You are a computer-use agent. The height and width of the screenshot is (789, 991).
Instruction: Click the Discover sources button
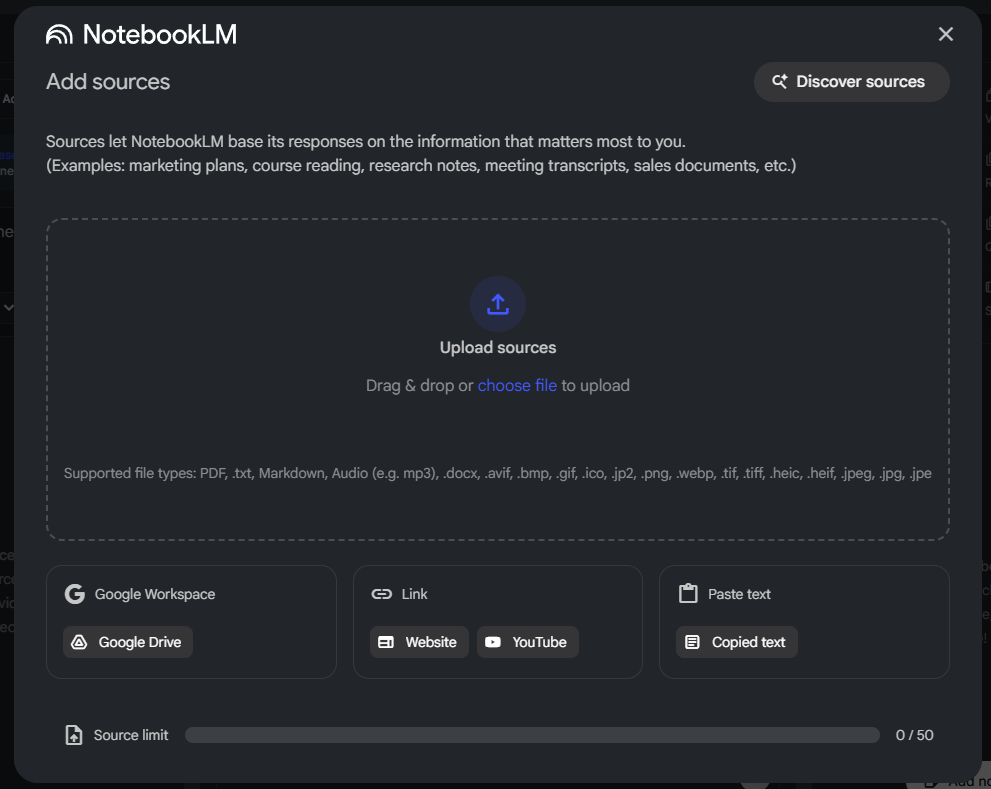851,82
